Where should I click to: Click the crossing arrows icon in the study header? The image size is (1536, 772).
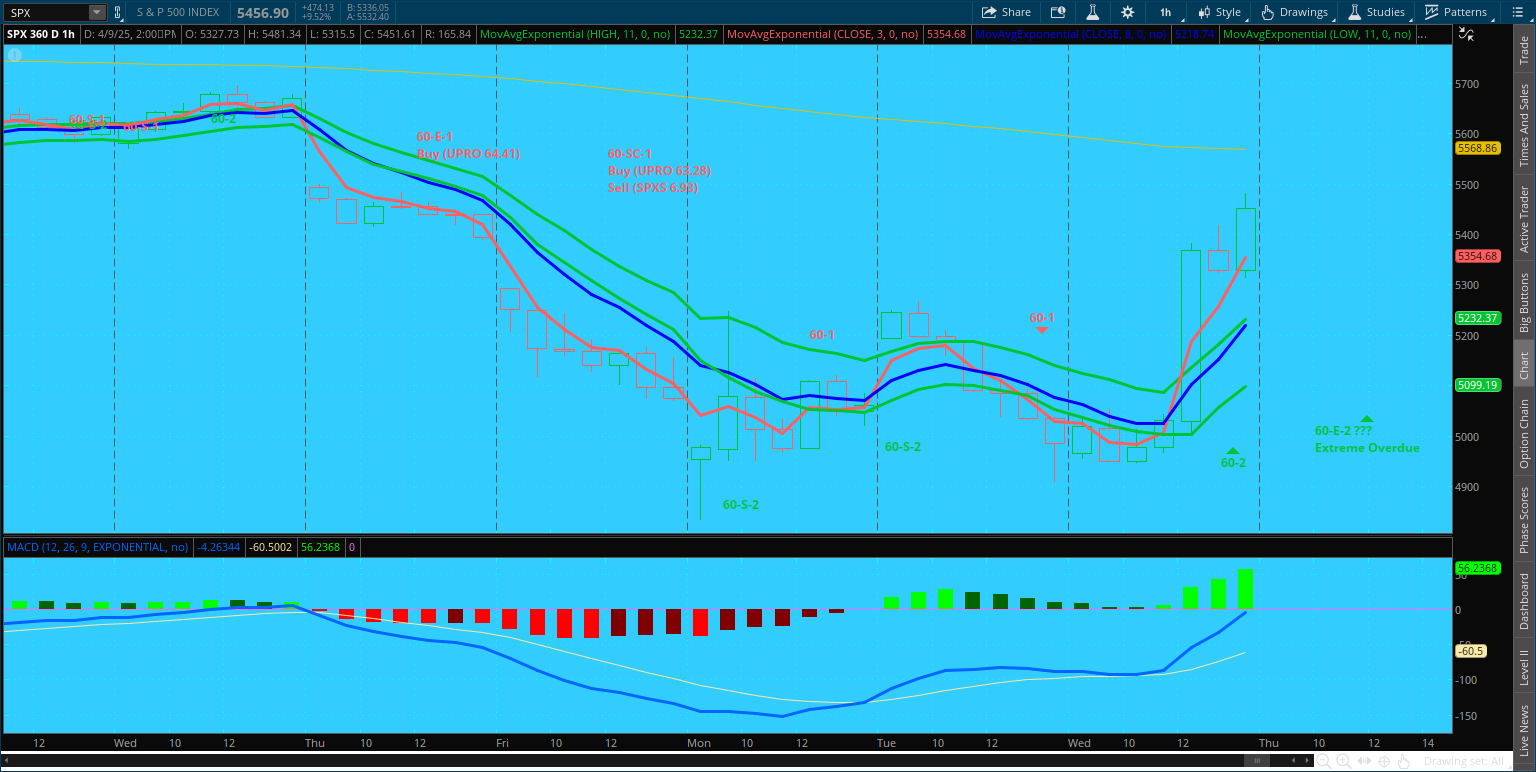click(x=1466, y=33)
